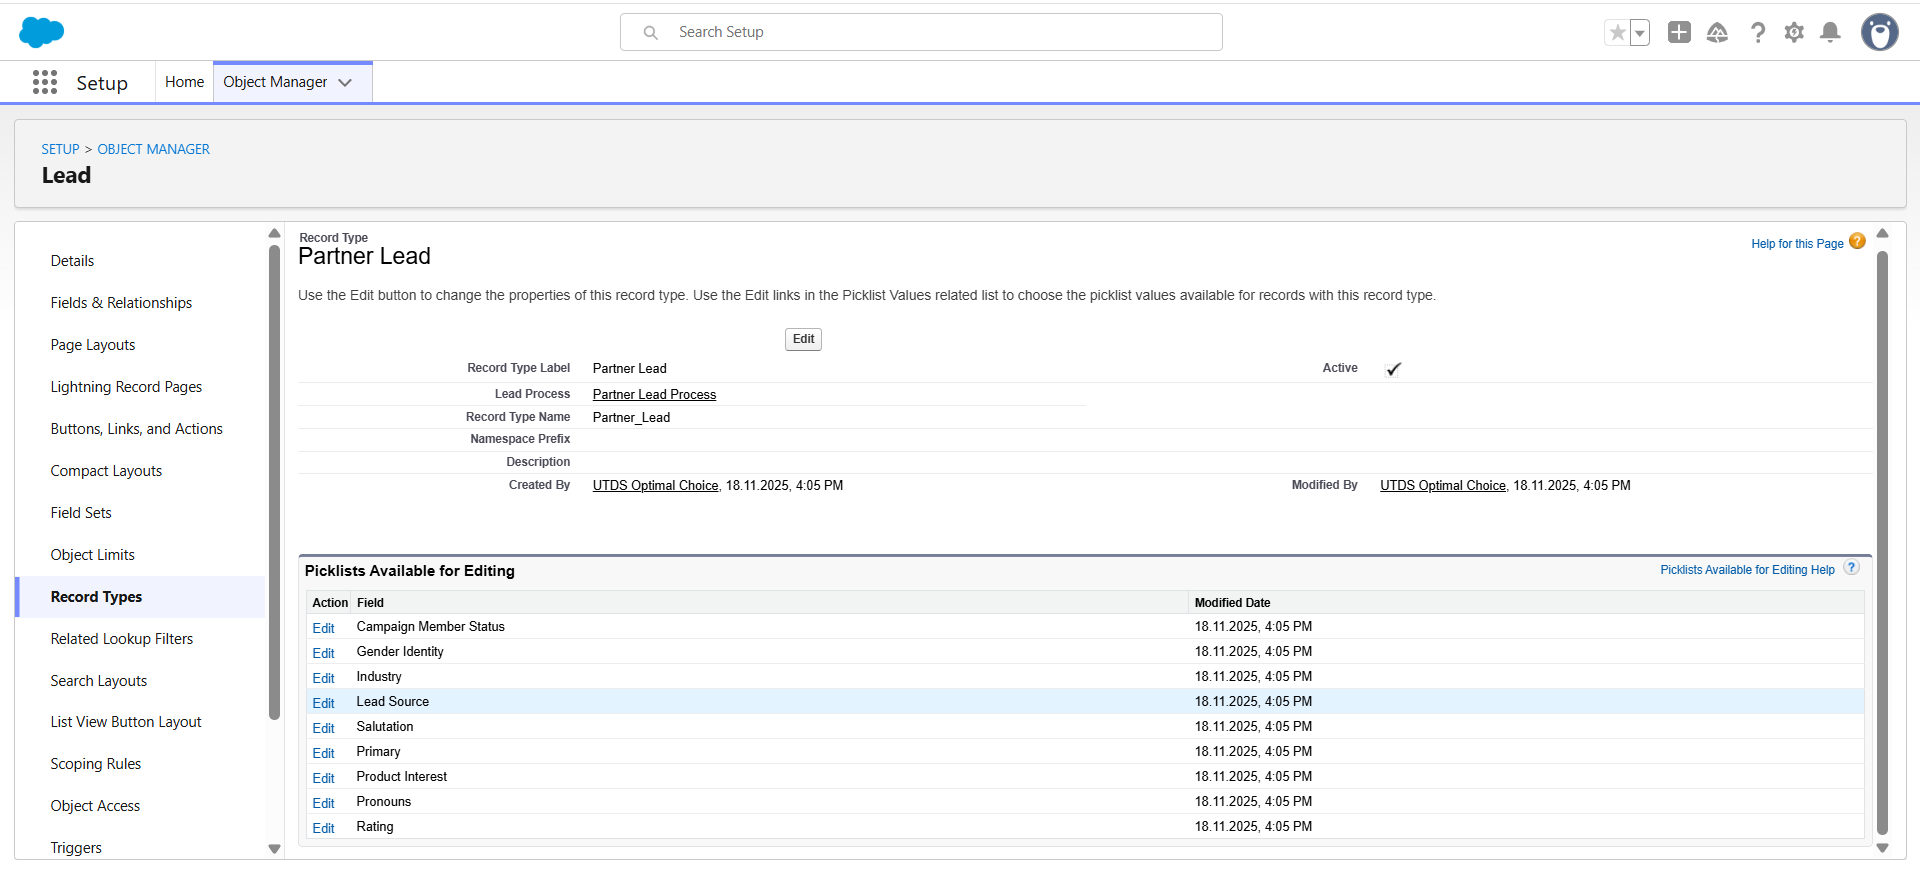Open Triggers in the sidebar
This screenshot has width=1920, height=873.
point(76,848)
